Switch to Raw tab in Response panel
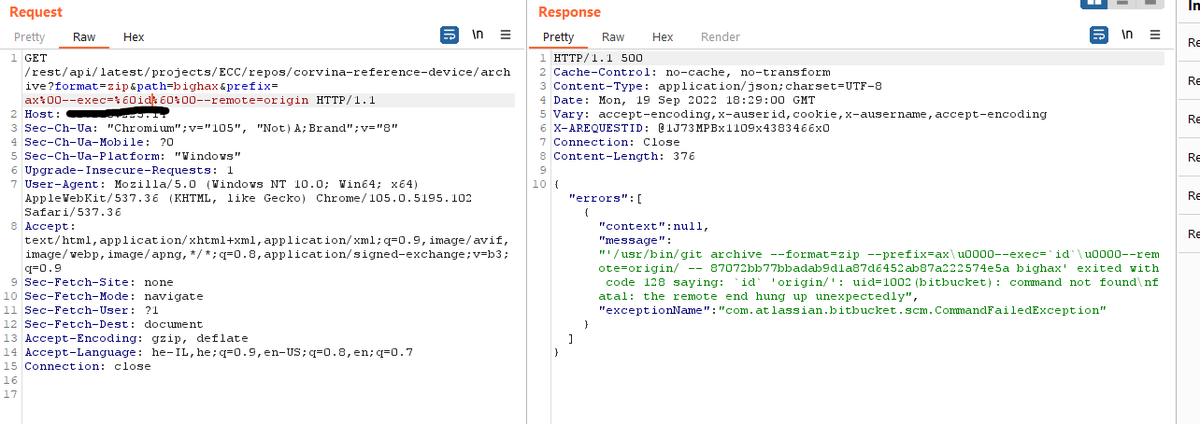 [x=613, y=37]
